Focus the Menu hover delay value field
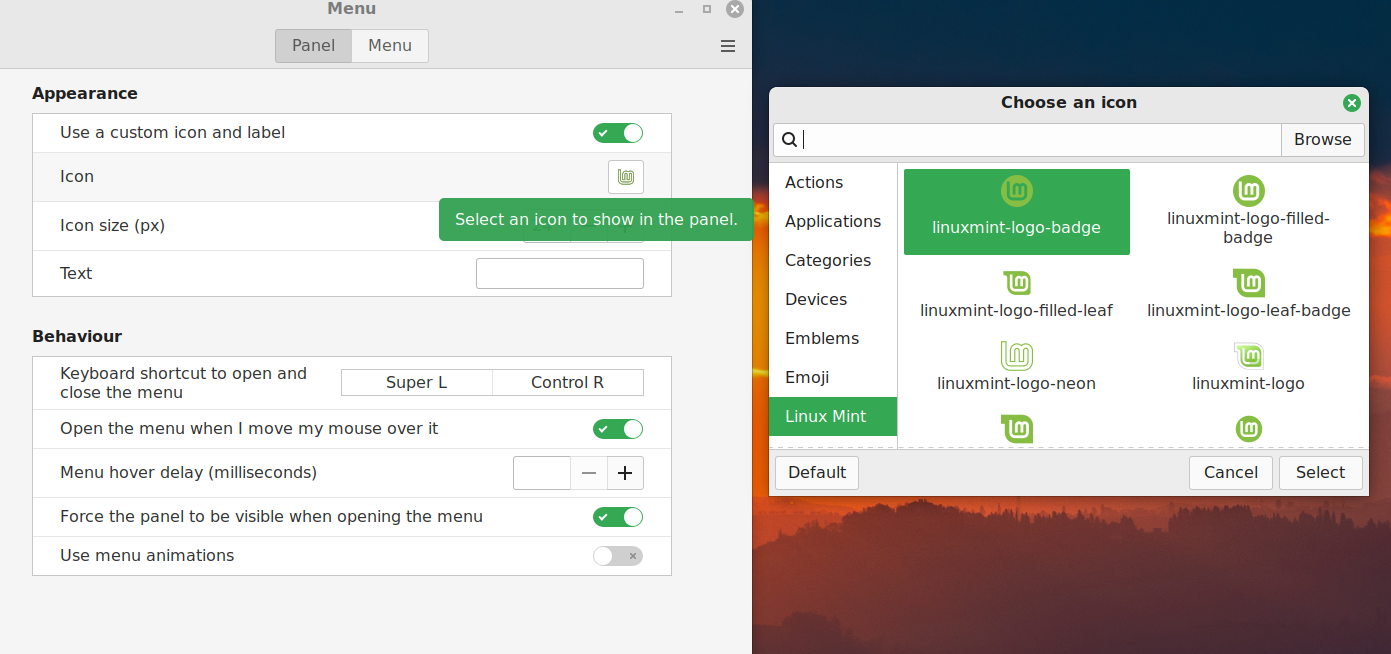This screenshot has height=654, width=1391. 542,473
